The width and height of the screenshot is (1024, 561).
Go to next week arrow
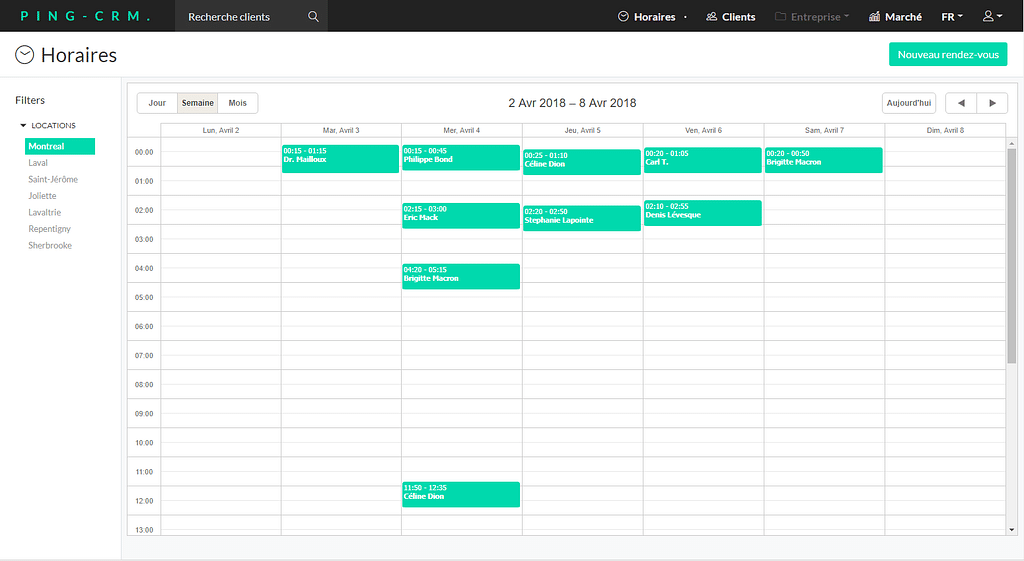tap(992, 103)
